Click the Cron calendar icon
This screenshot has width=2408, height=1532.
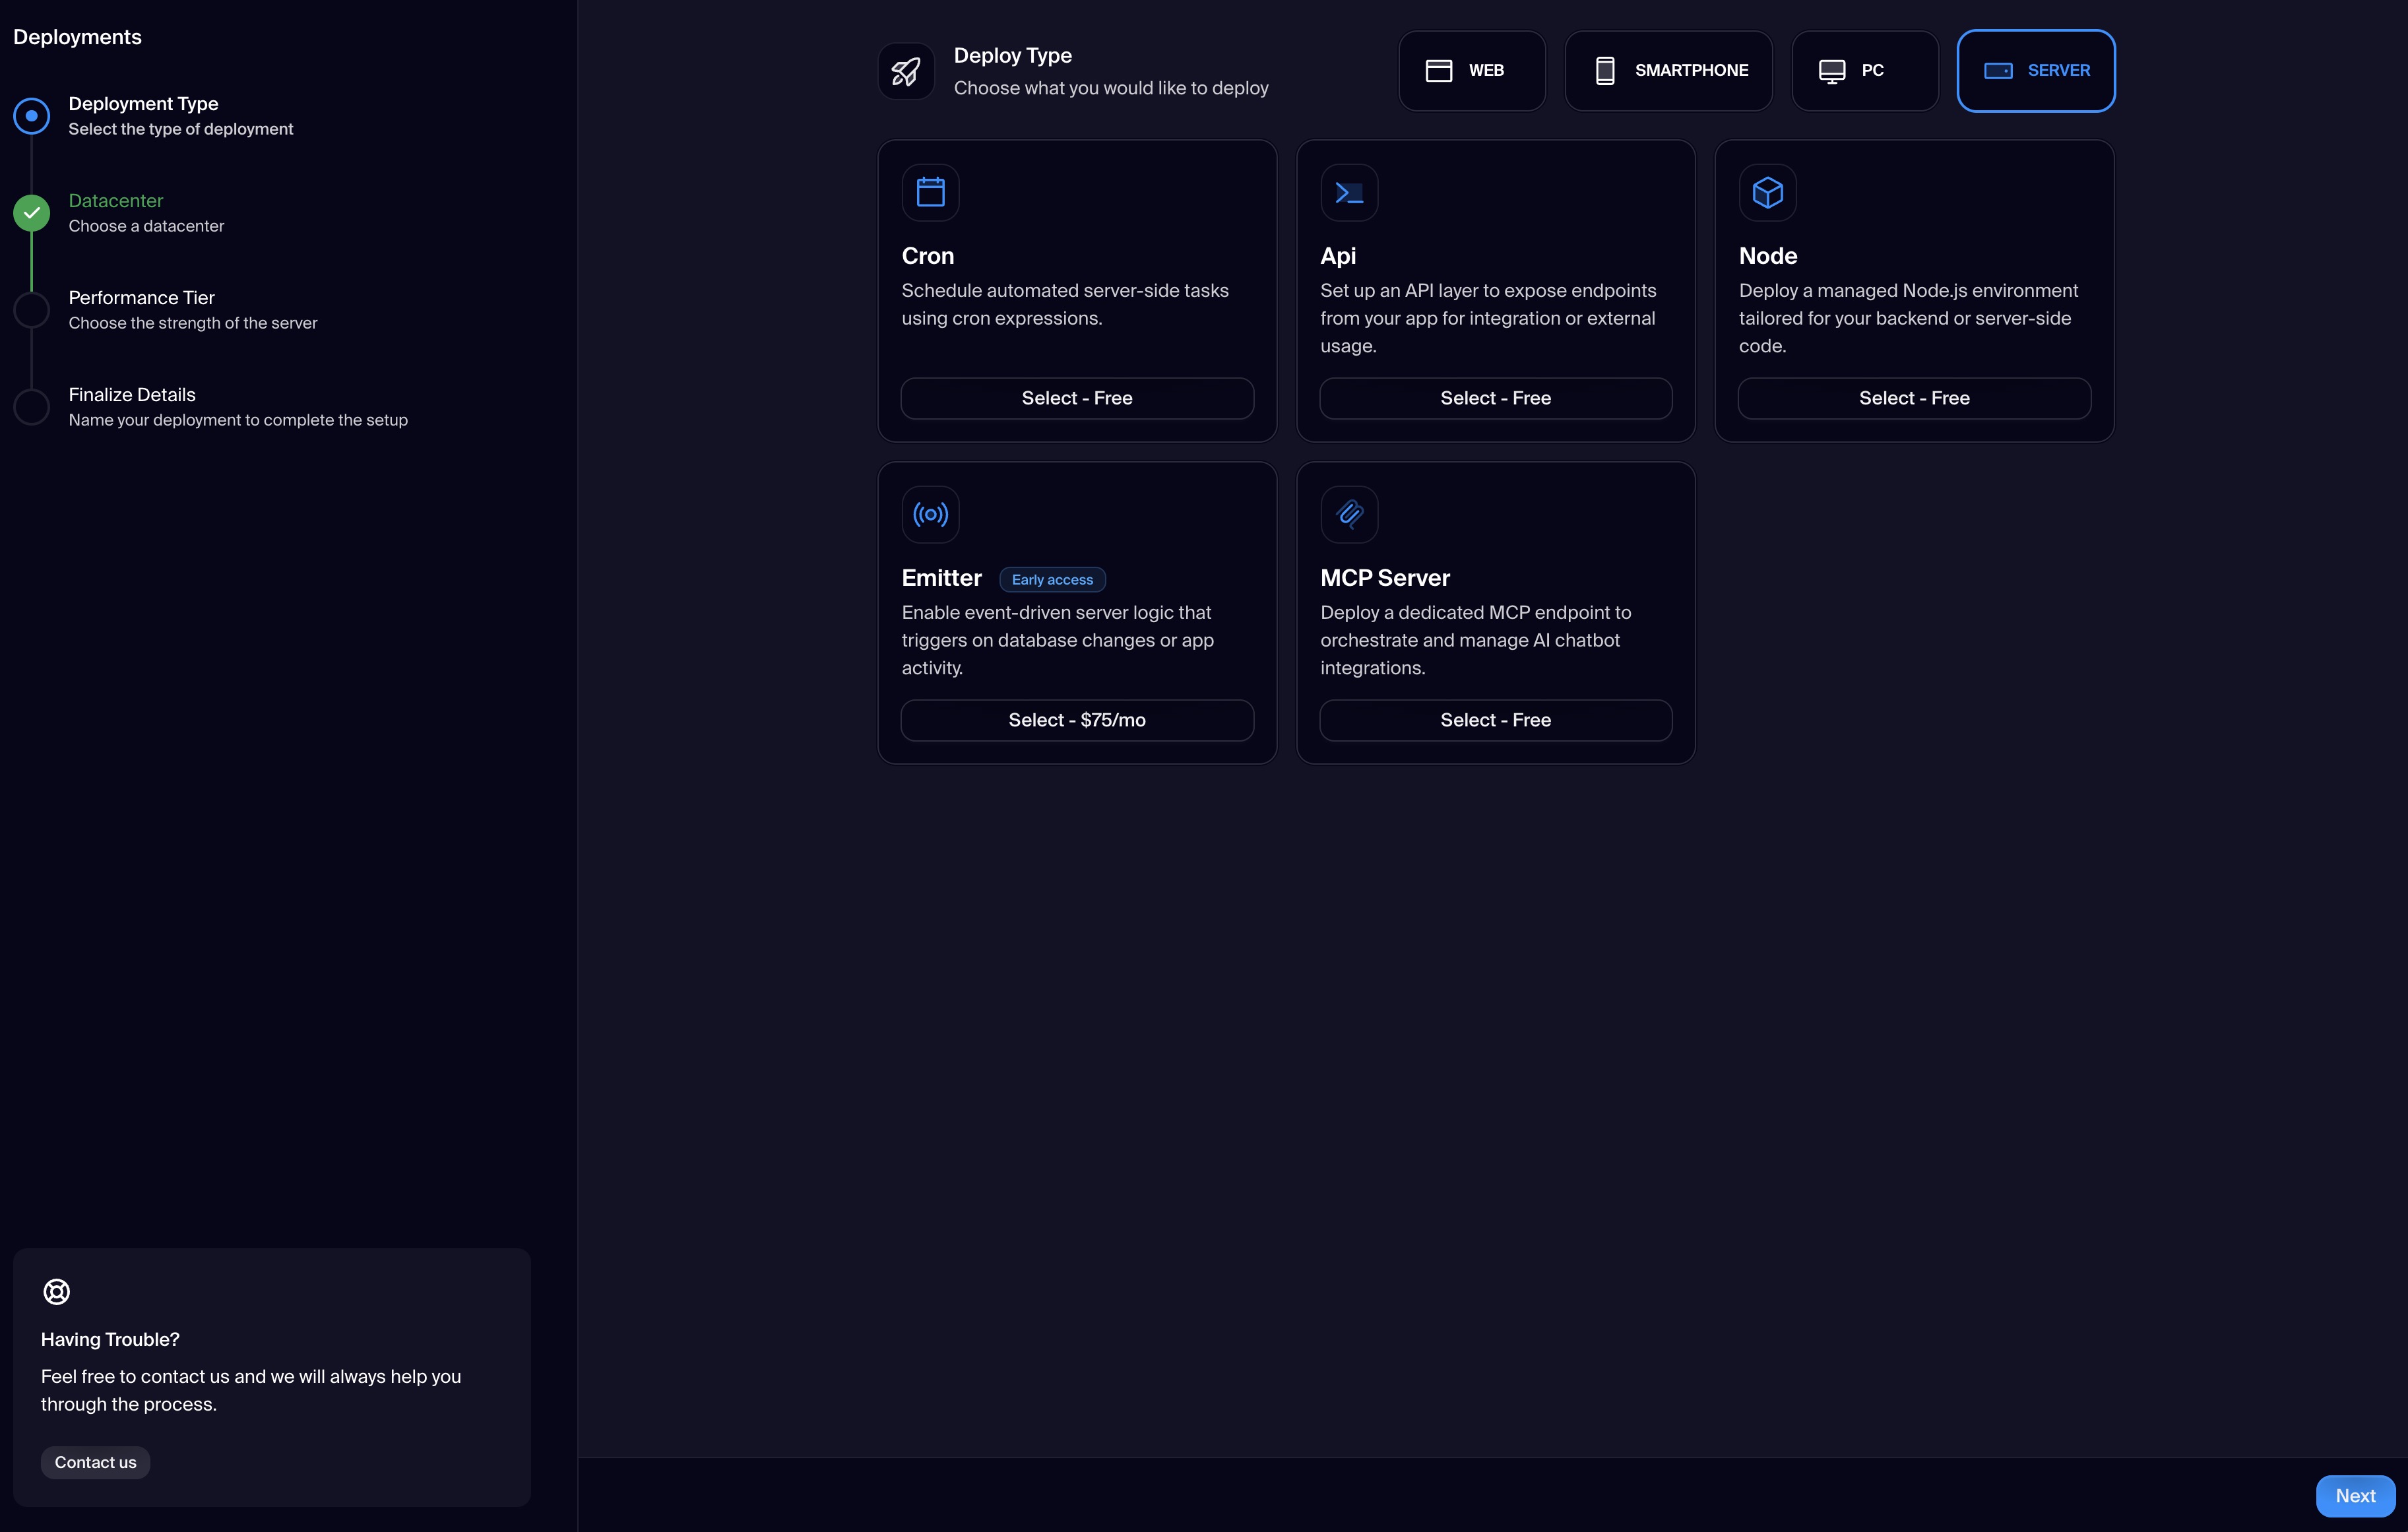click(x=930, y=192)
